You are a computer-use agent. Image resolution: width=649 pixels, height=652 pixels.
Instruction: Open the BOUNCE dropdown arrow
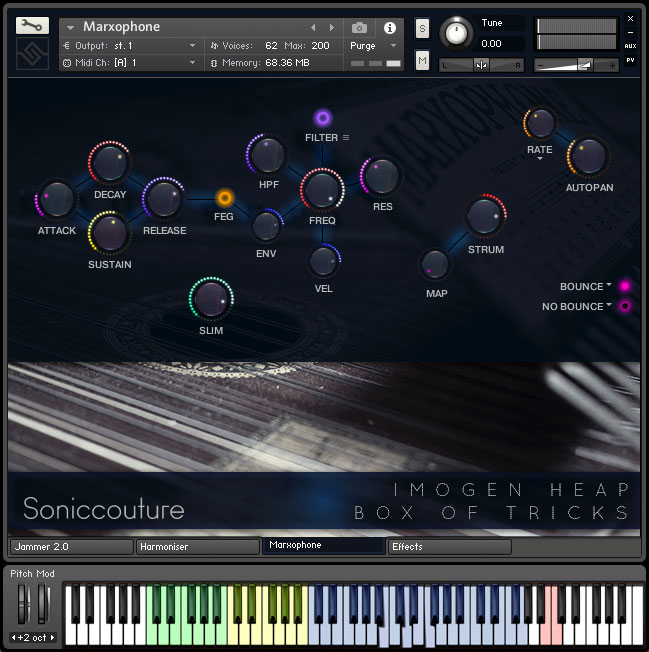pos(609,284)
